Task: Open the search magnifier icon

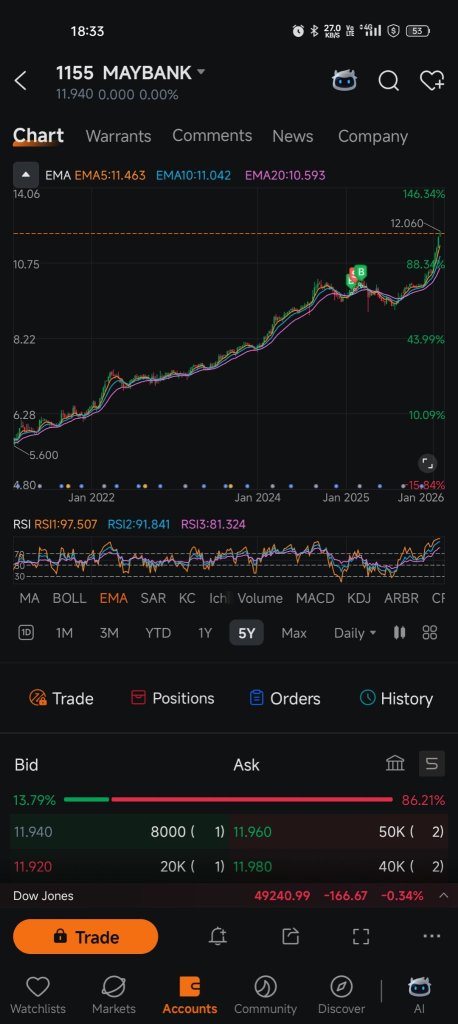Action: point(389,81)
